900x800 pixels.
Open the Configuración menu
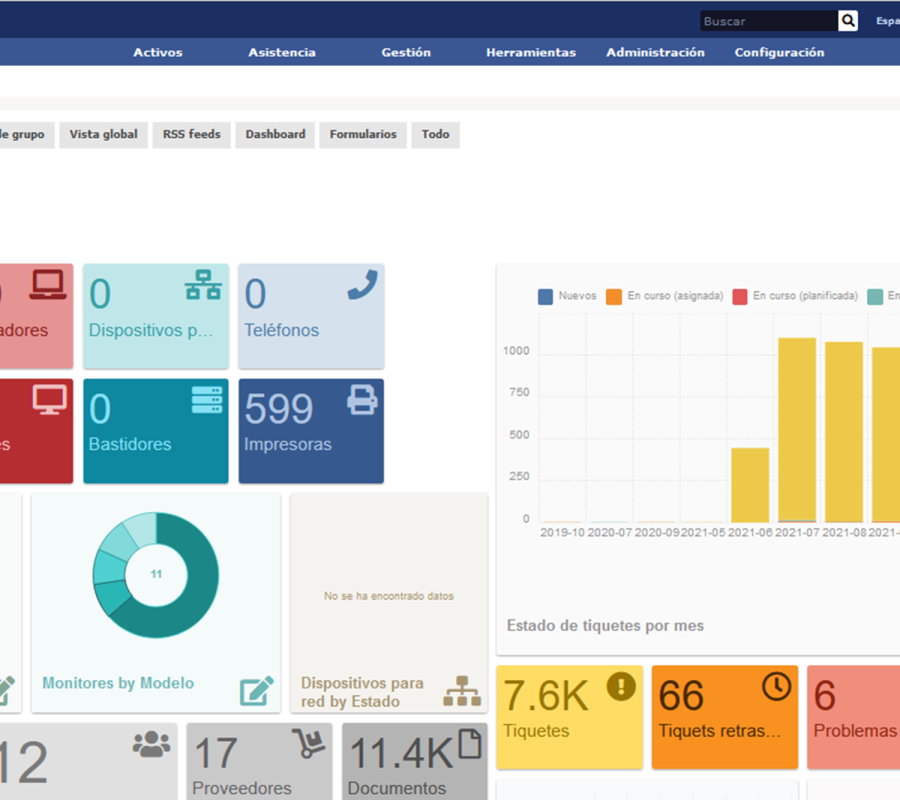click(779, 52)
